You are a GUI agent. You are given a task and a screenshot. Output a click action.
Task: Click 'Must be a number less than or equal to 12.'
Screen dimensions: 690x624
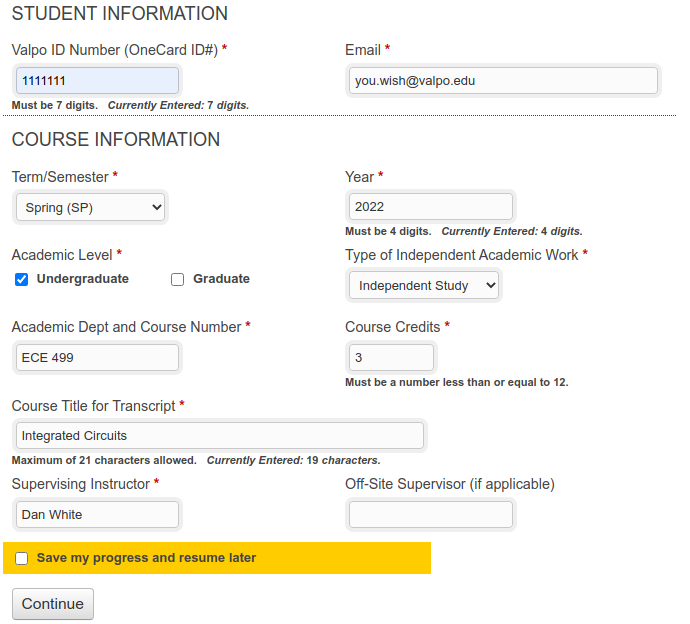point(457,382)
